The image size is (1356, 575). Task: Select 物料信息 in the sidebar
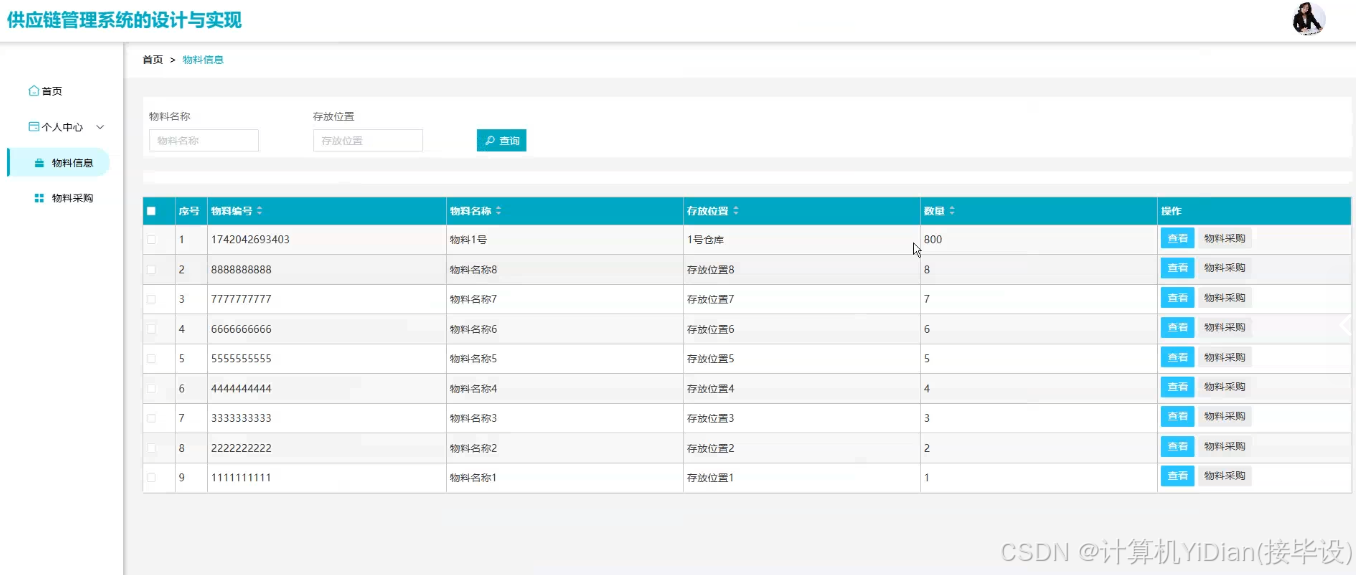click(x=59, y=163)
